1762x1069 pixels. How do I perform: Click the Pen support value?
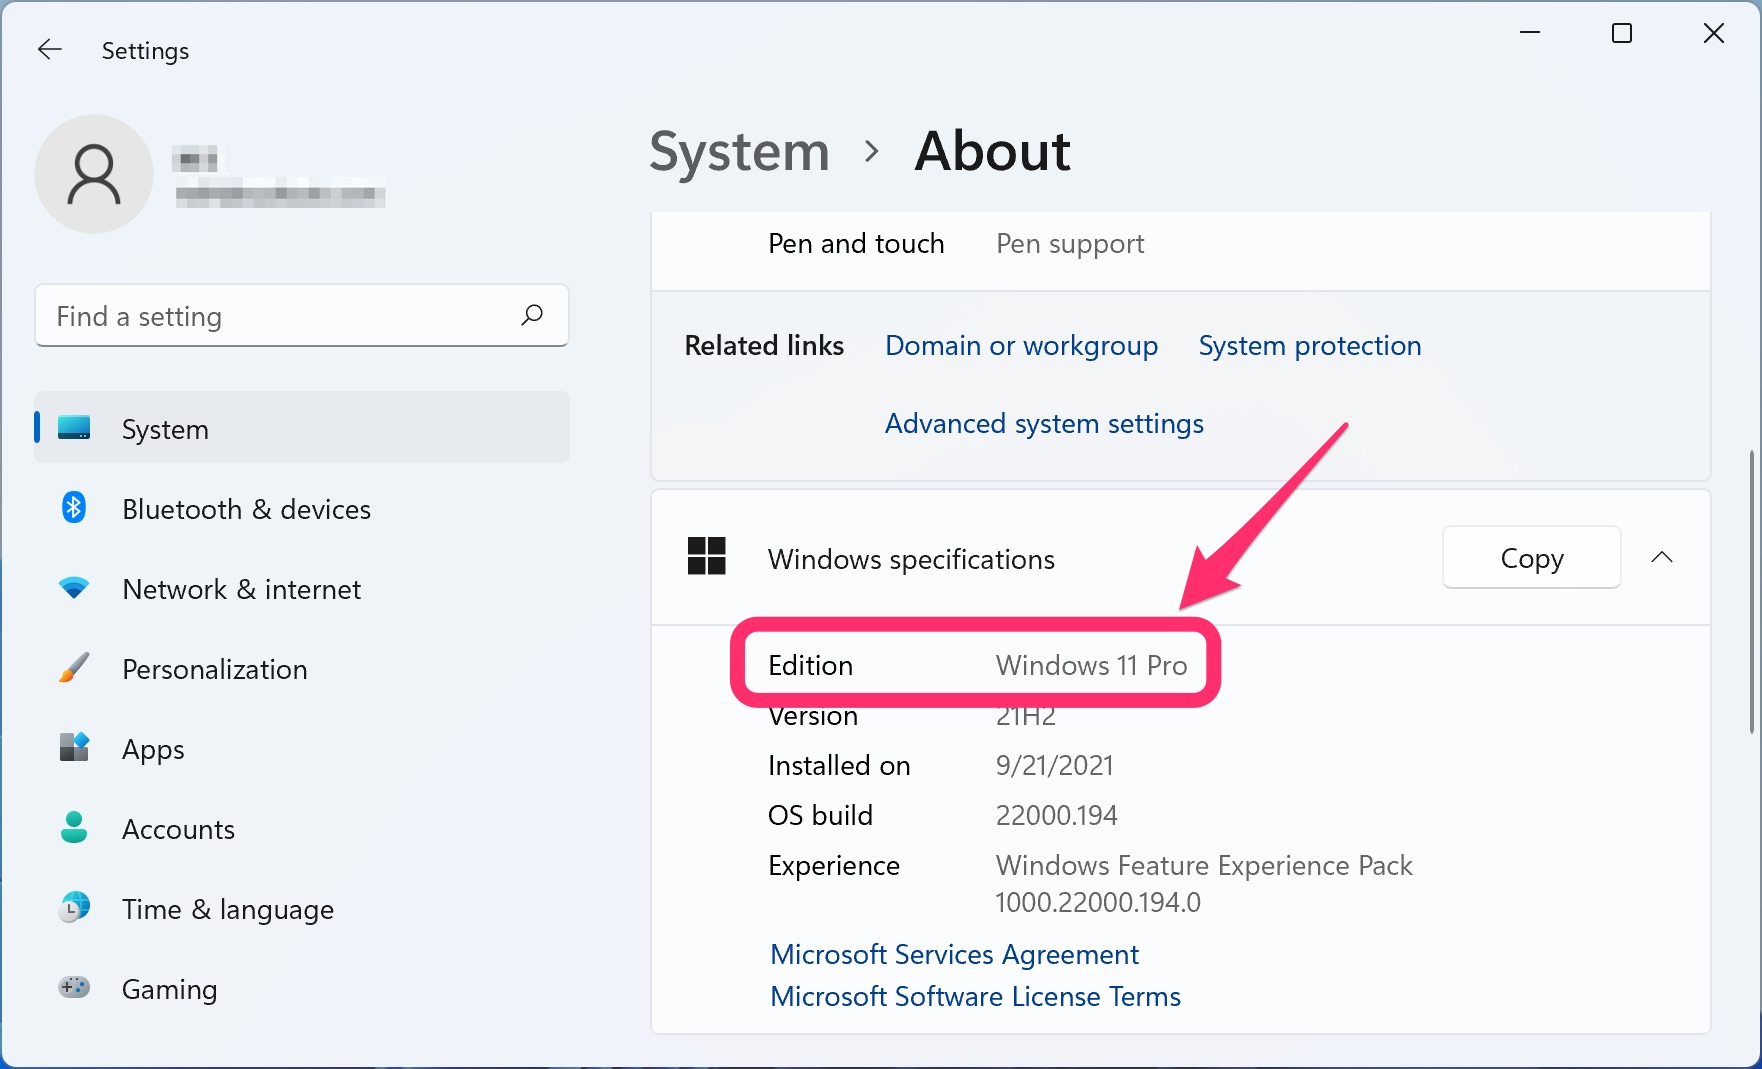(1070, 244)
